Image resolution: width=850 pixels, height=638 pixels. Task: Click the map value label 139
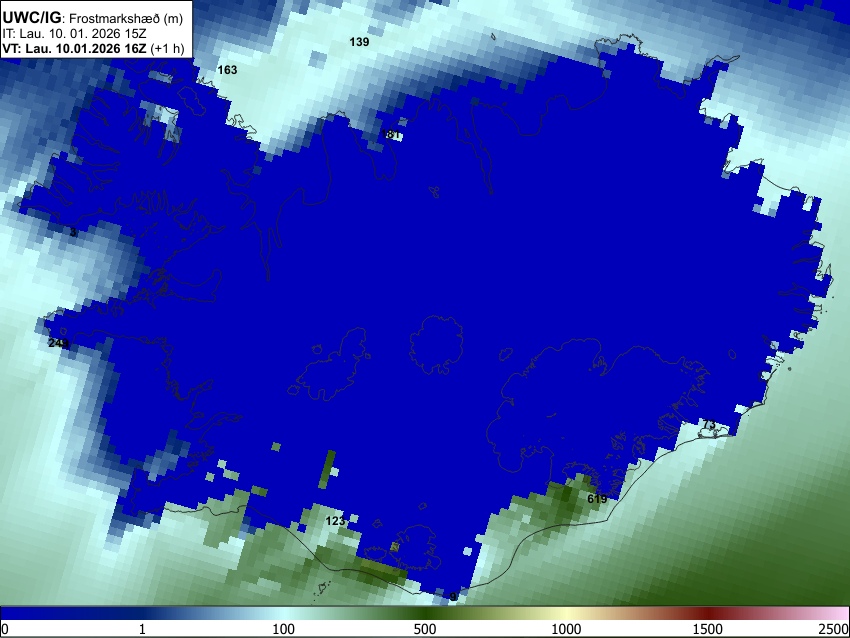tap(359, 42)
